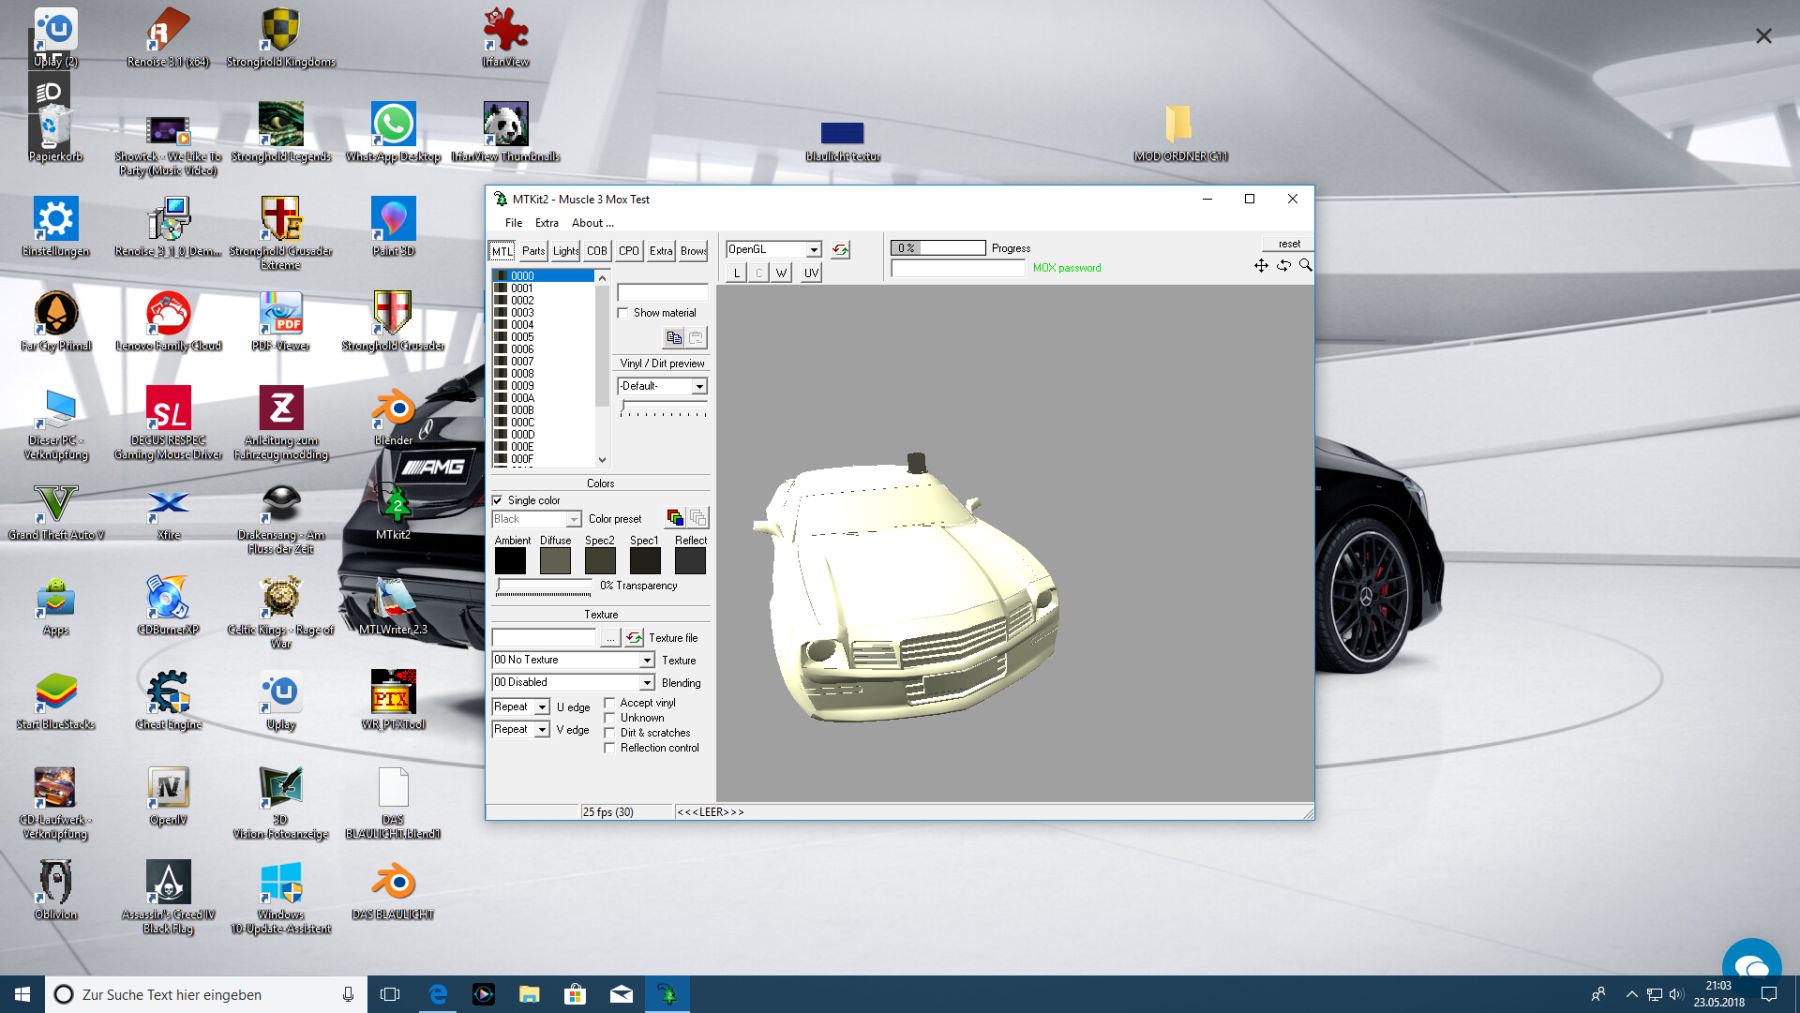Open the Mail app from taskbar

tap(621, 994)
